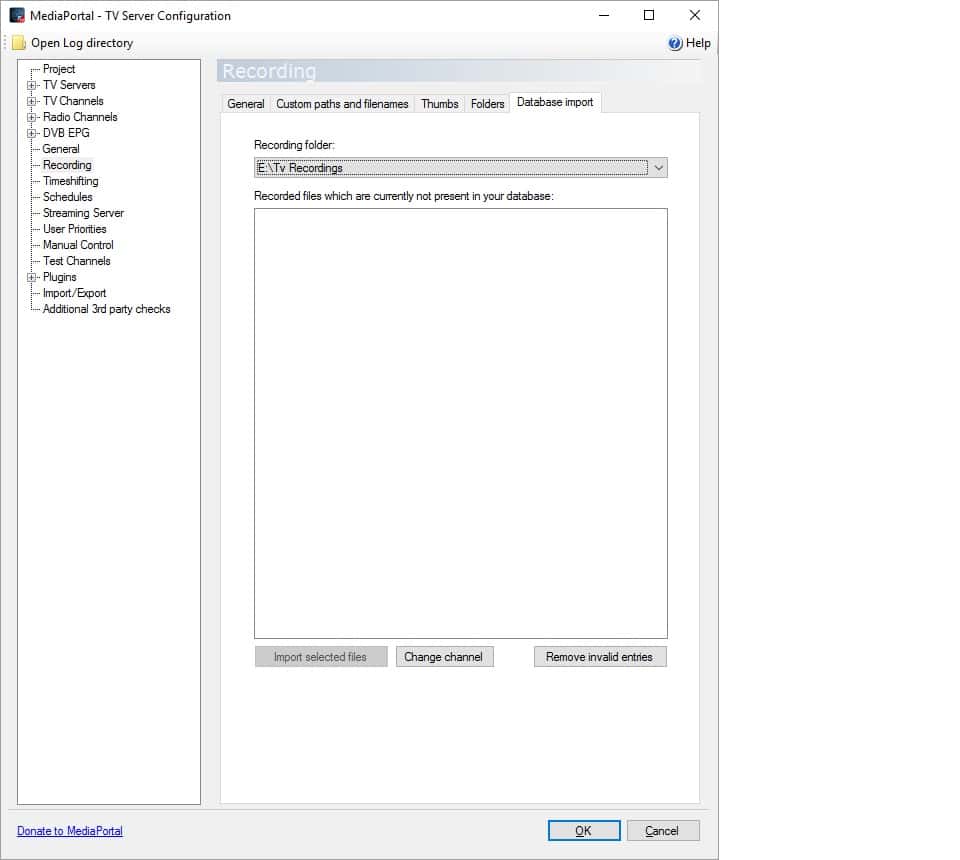Select Timeshifting in the settings tree
Screen dimensions: 960x860
click(70, 181)
